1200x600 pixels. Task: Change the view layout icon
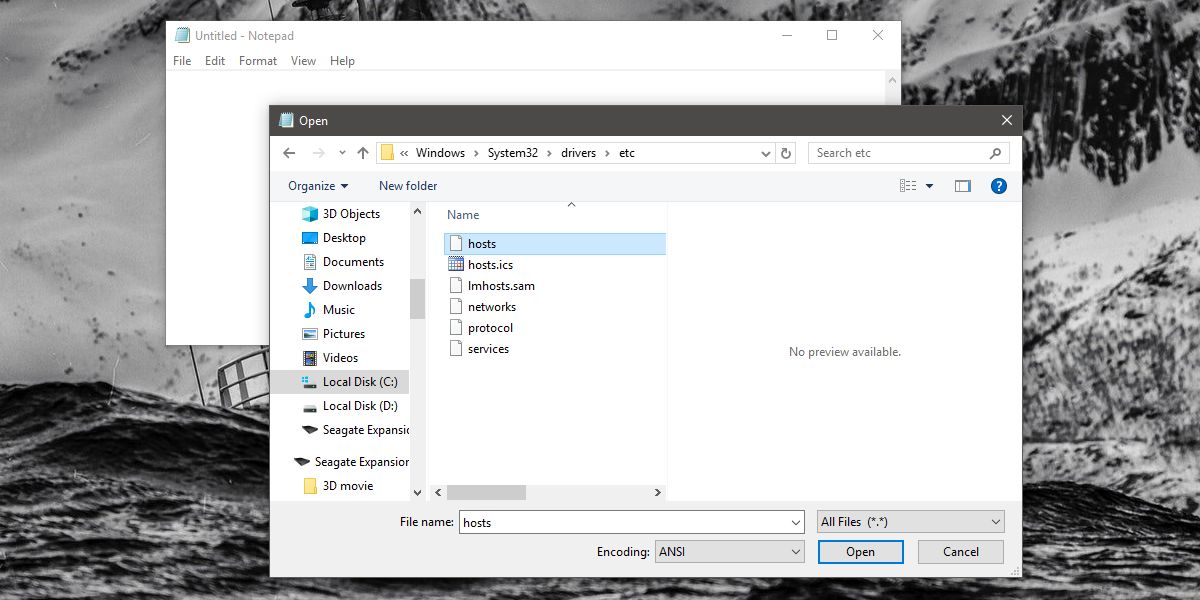[x=908, y=186]
